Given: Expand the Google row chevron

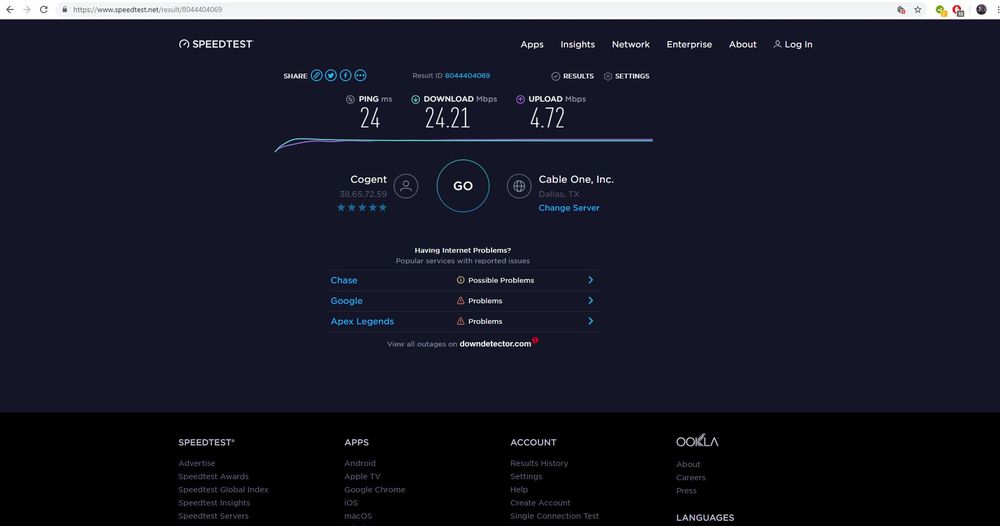Looking at the screenshot, I should point(591,300).
